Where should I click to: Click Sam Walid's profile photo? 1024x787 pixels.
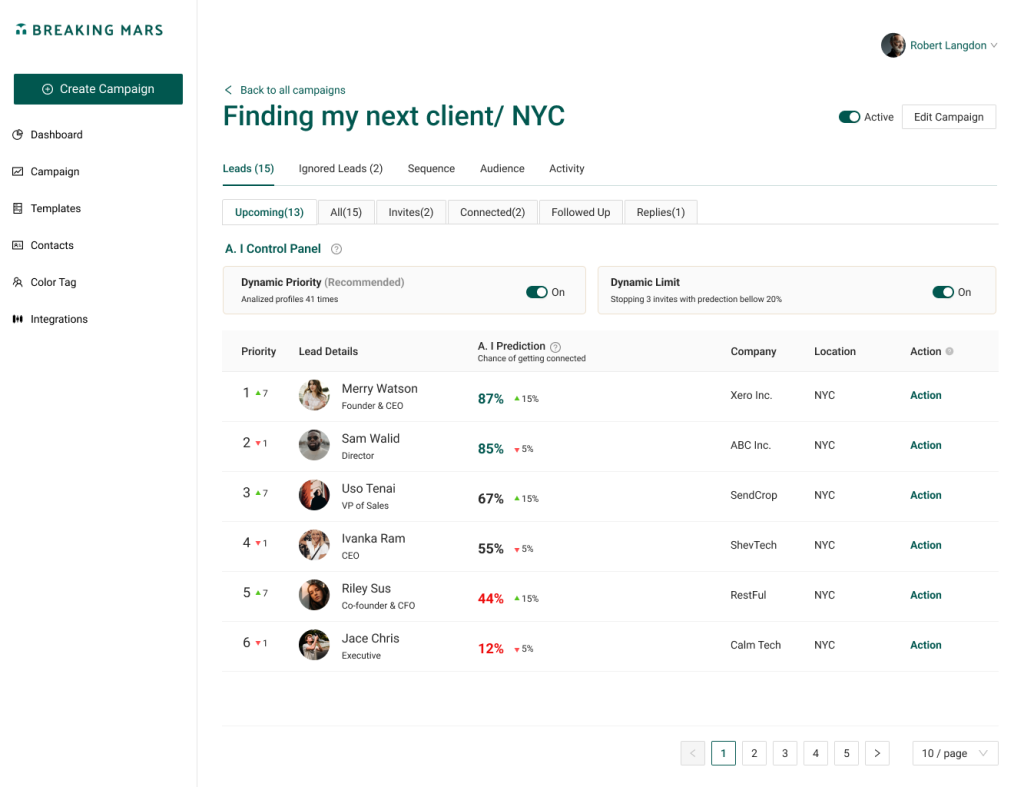tap(314, 445)
